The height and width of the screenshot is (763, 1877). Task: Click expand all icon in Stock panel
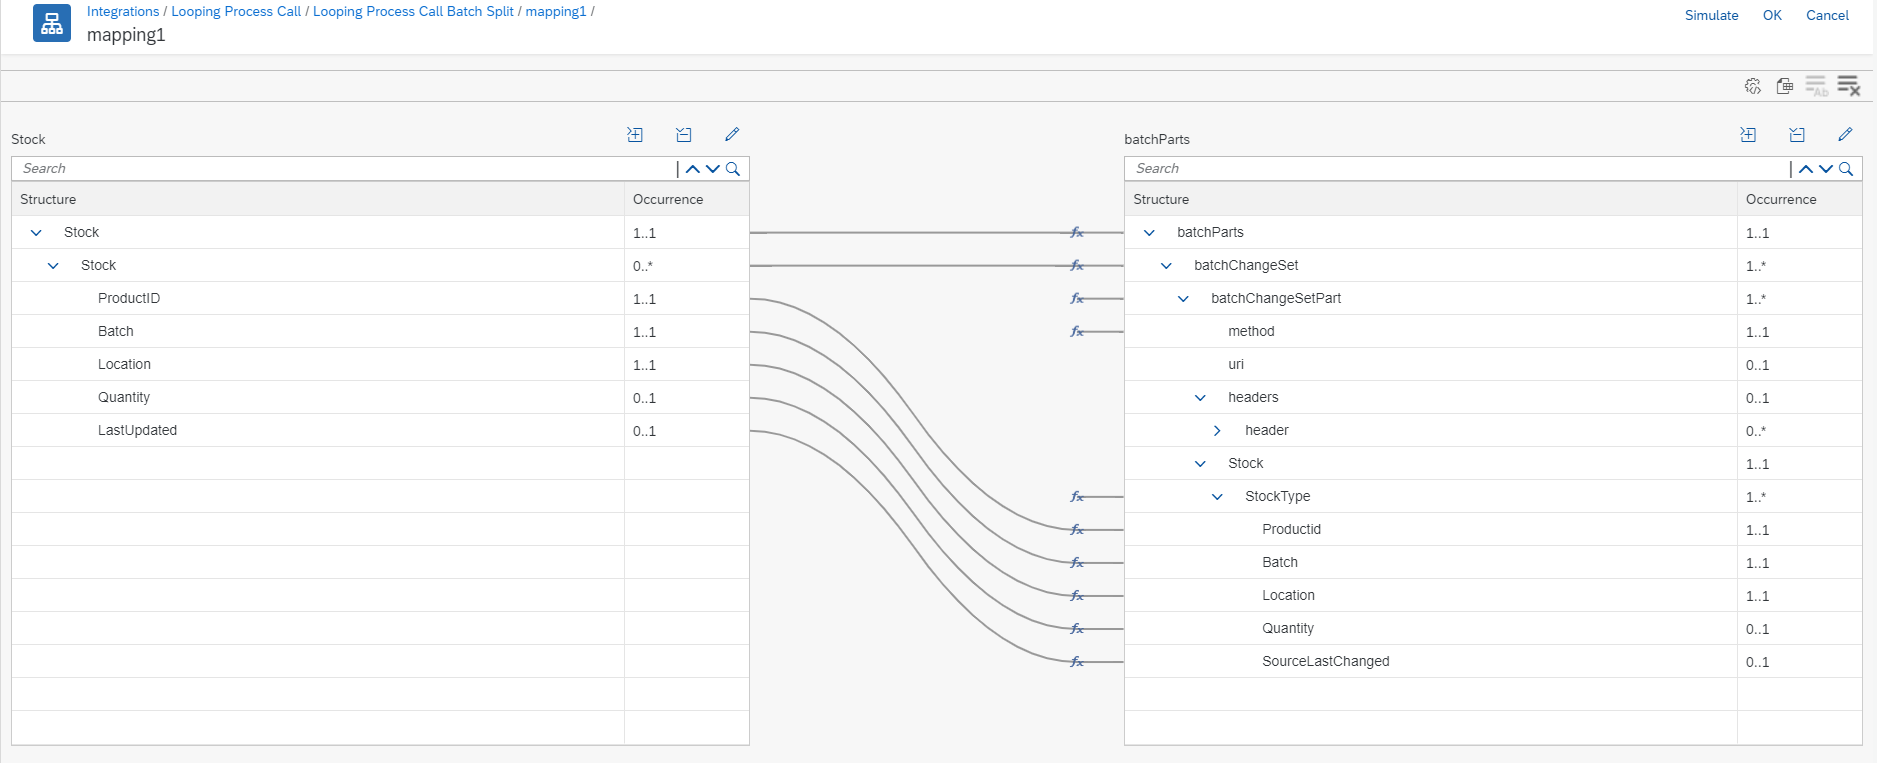pos(635,135)
